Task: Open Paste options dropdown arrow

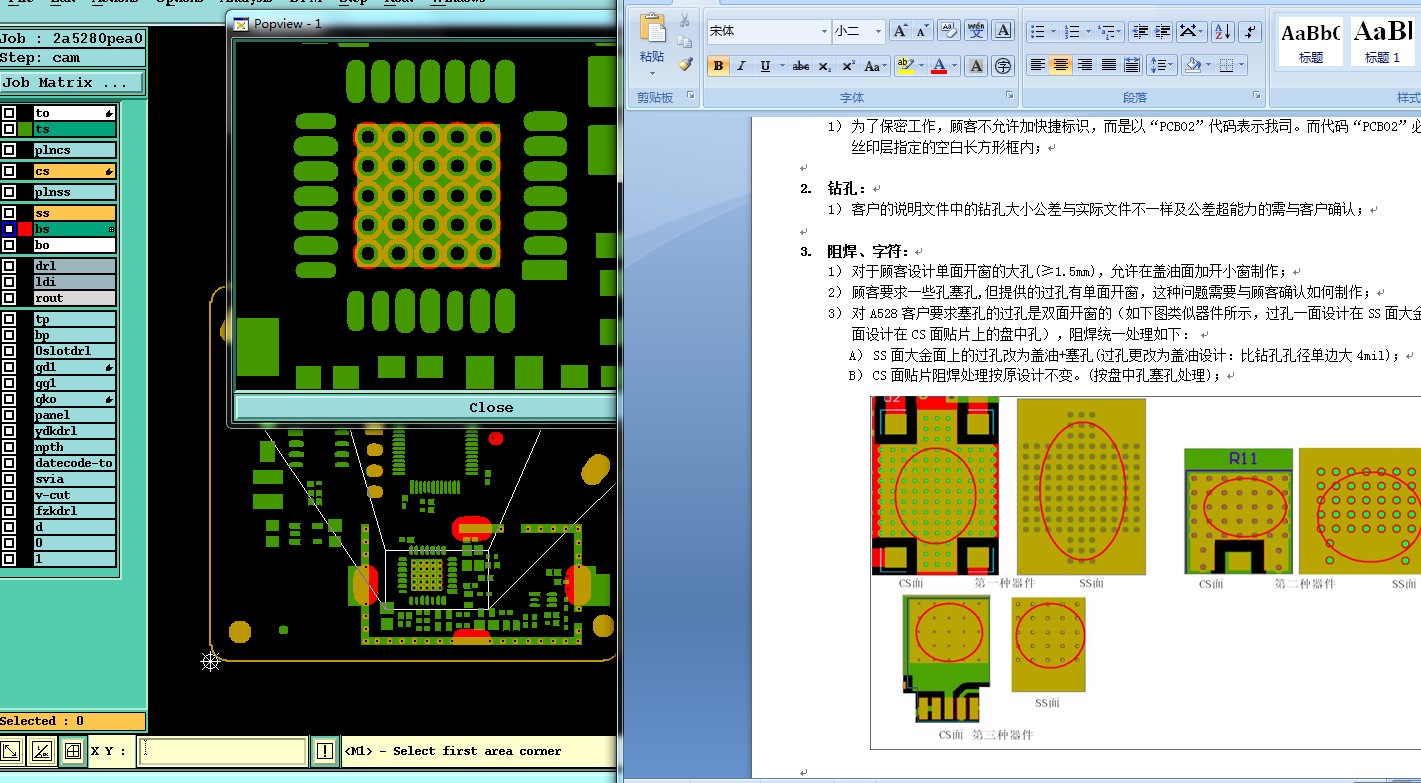Action: [x=652, y=72]
